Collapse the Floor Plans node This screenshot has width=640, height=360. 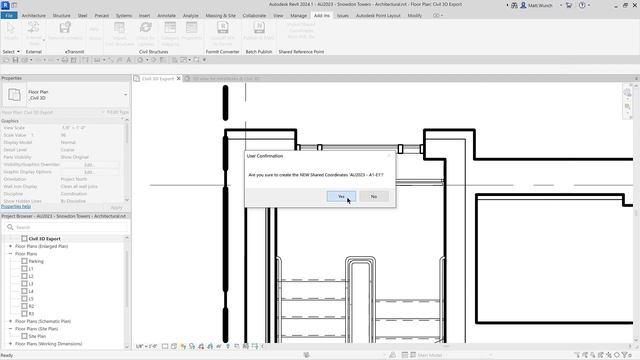coord(10,254)
